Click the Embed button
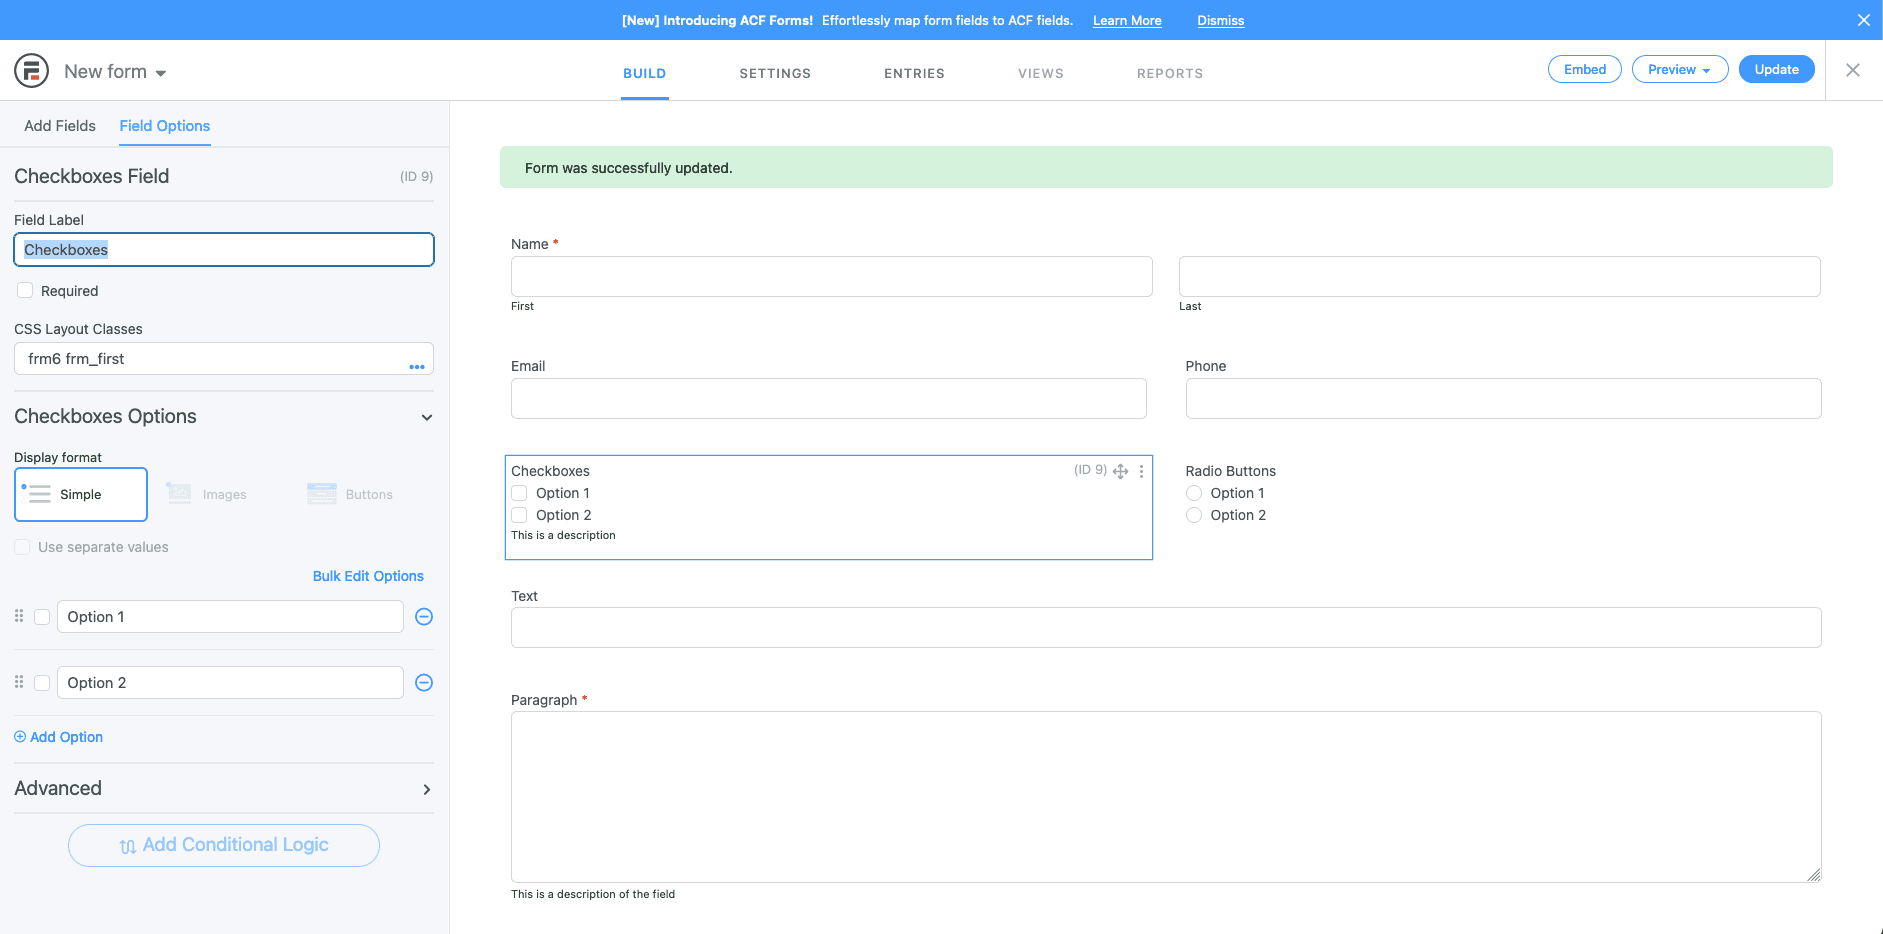The height and width of the screenshot is (934, 1883). tap(1585, 69)
